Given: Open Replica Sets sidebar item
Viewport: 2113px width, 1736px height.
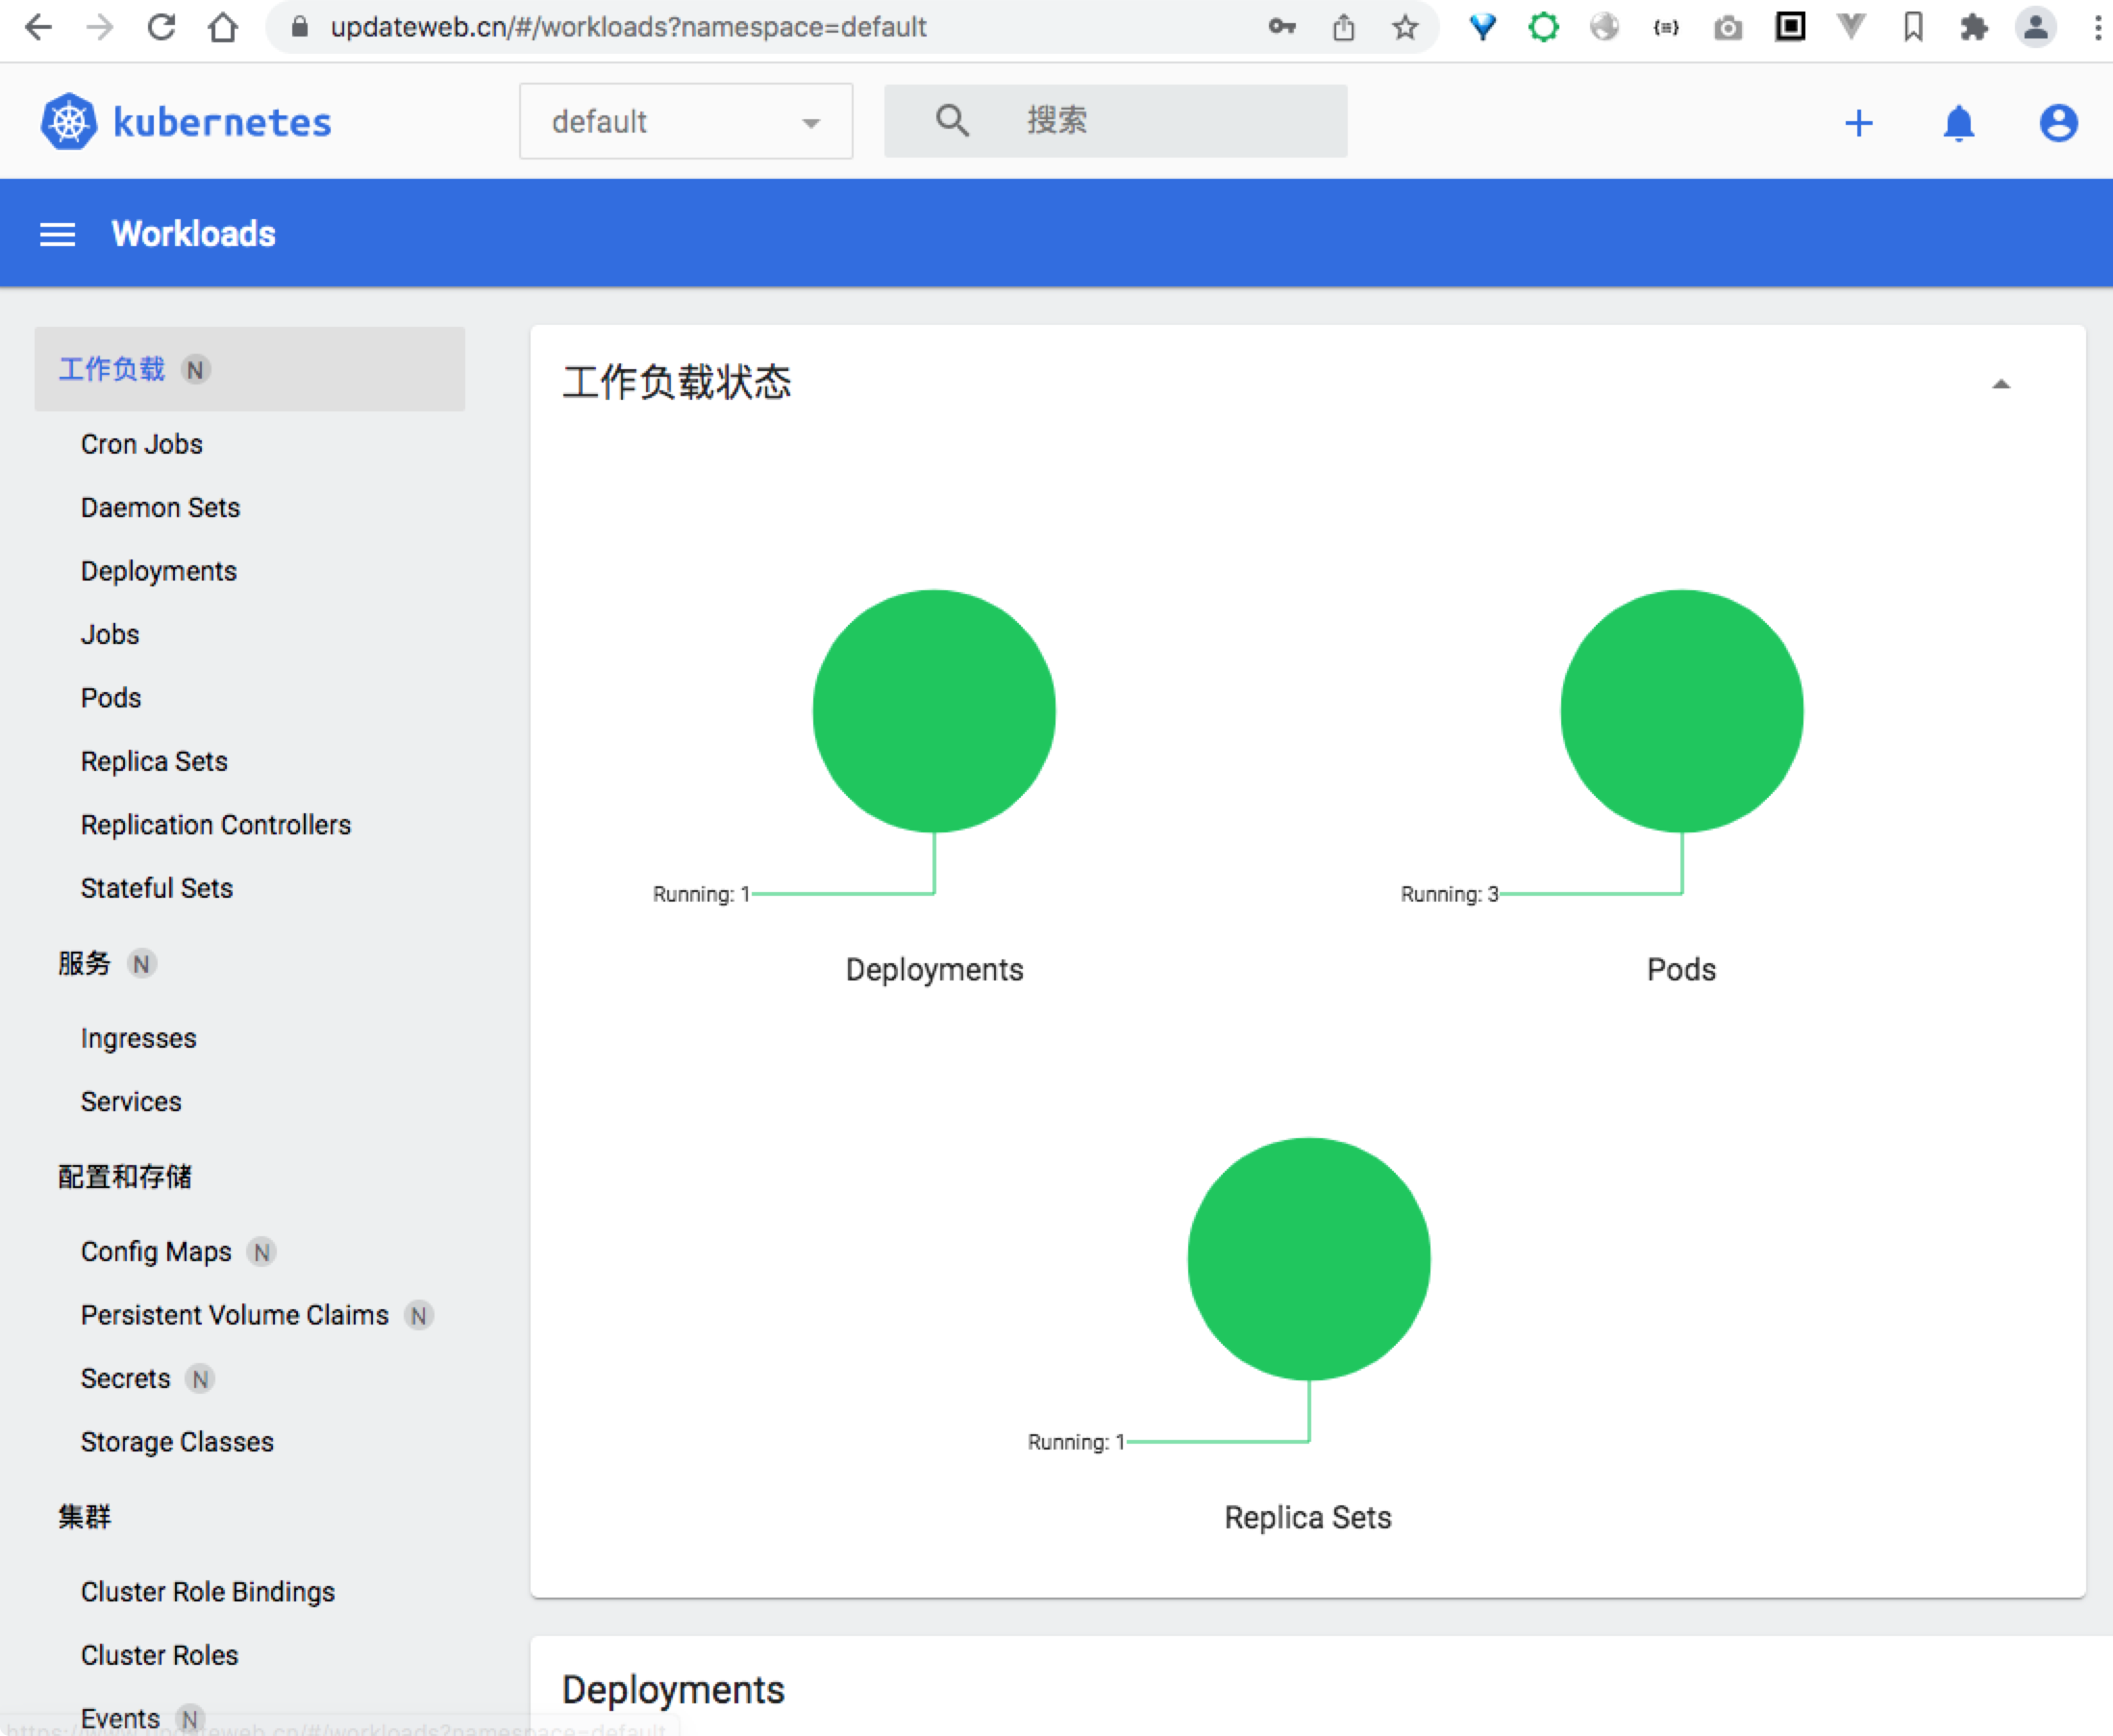Looking at the screenshot, I should point(154,761).
